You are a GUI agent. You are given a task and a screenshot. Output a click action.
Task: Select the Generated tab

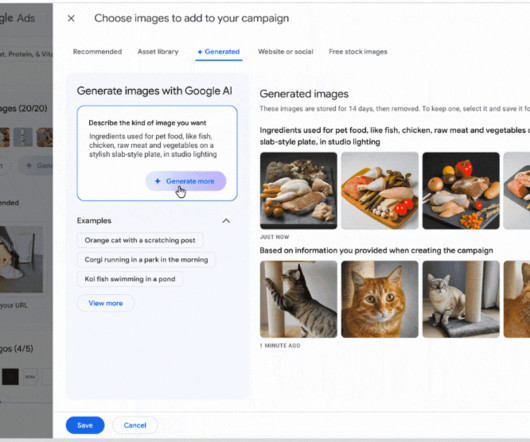pyautogui.click(x=219, y=52)
